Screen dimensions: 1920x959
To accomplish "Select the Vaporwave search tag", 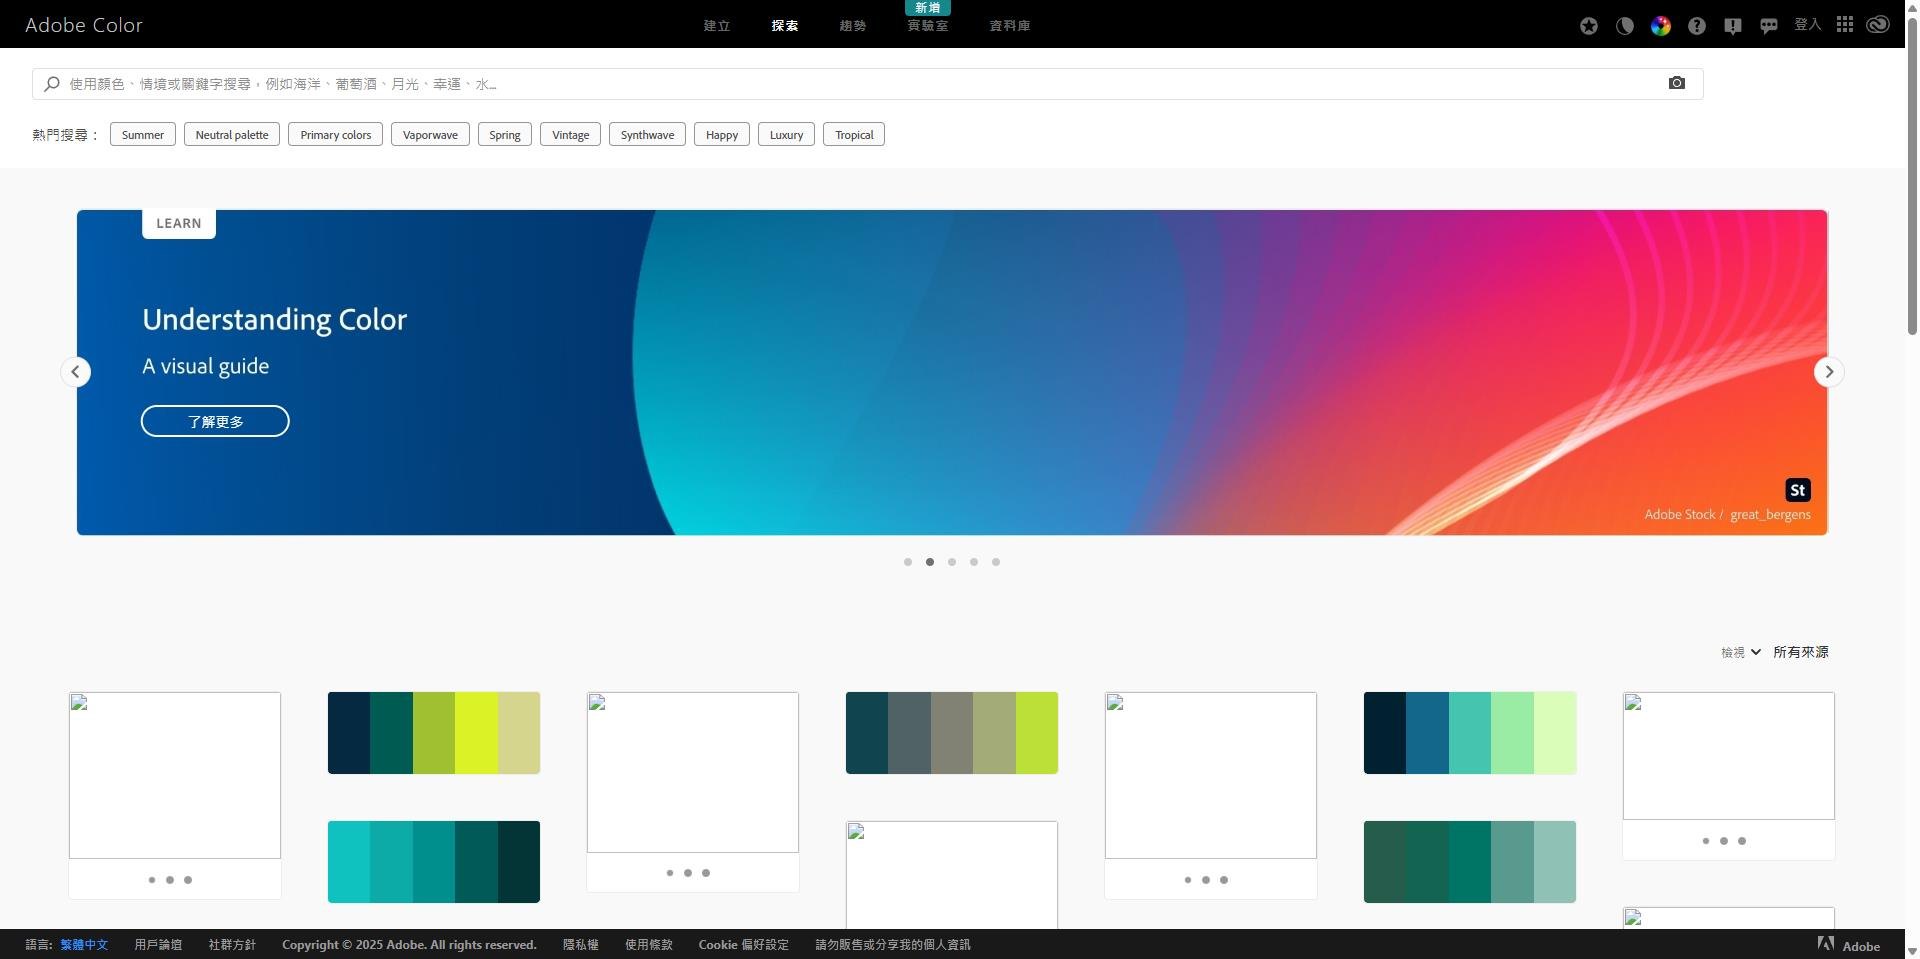I will coord(430,135).
